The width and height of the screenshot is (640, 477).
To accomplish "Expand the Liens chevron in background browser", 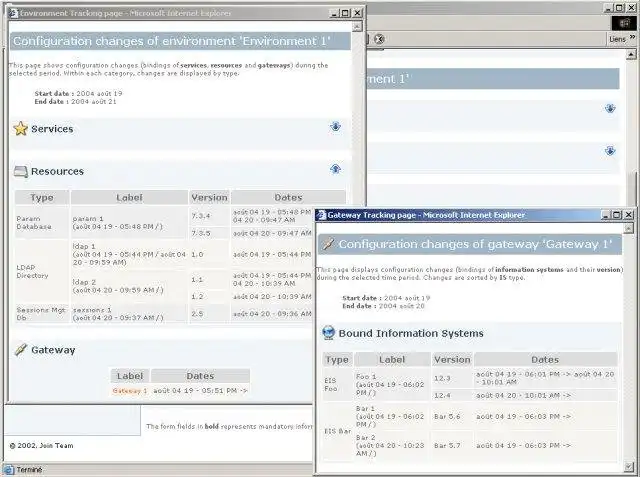I will pos(632,37).
